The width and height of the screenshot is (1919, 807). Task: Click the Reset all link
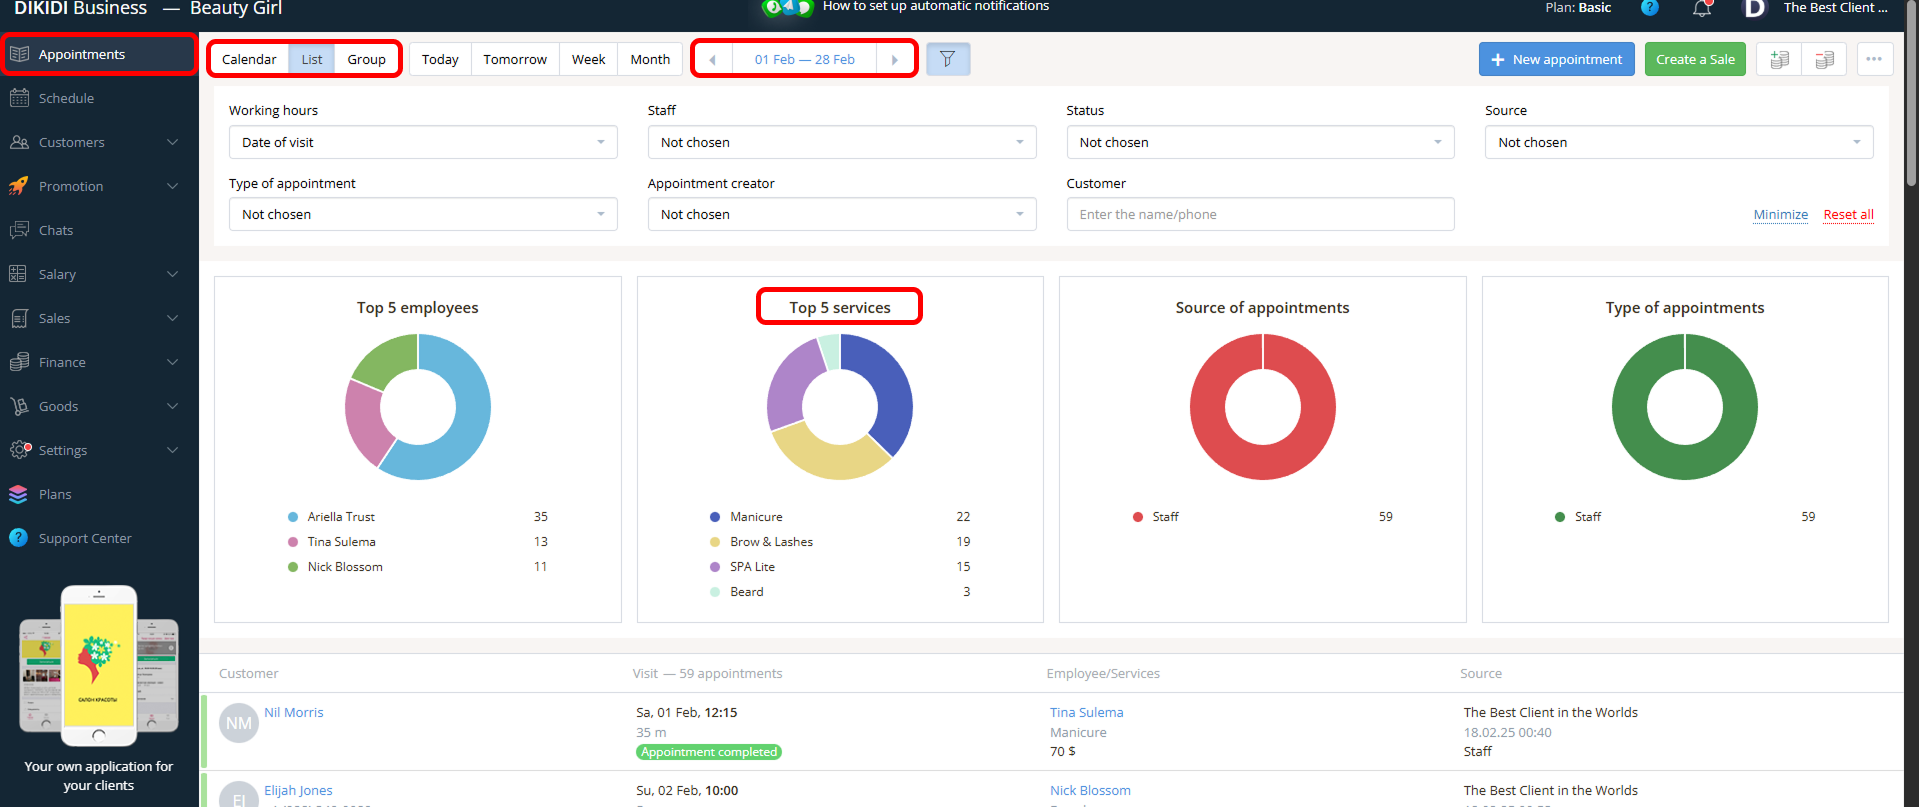[1848, 214]
